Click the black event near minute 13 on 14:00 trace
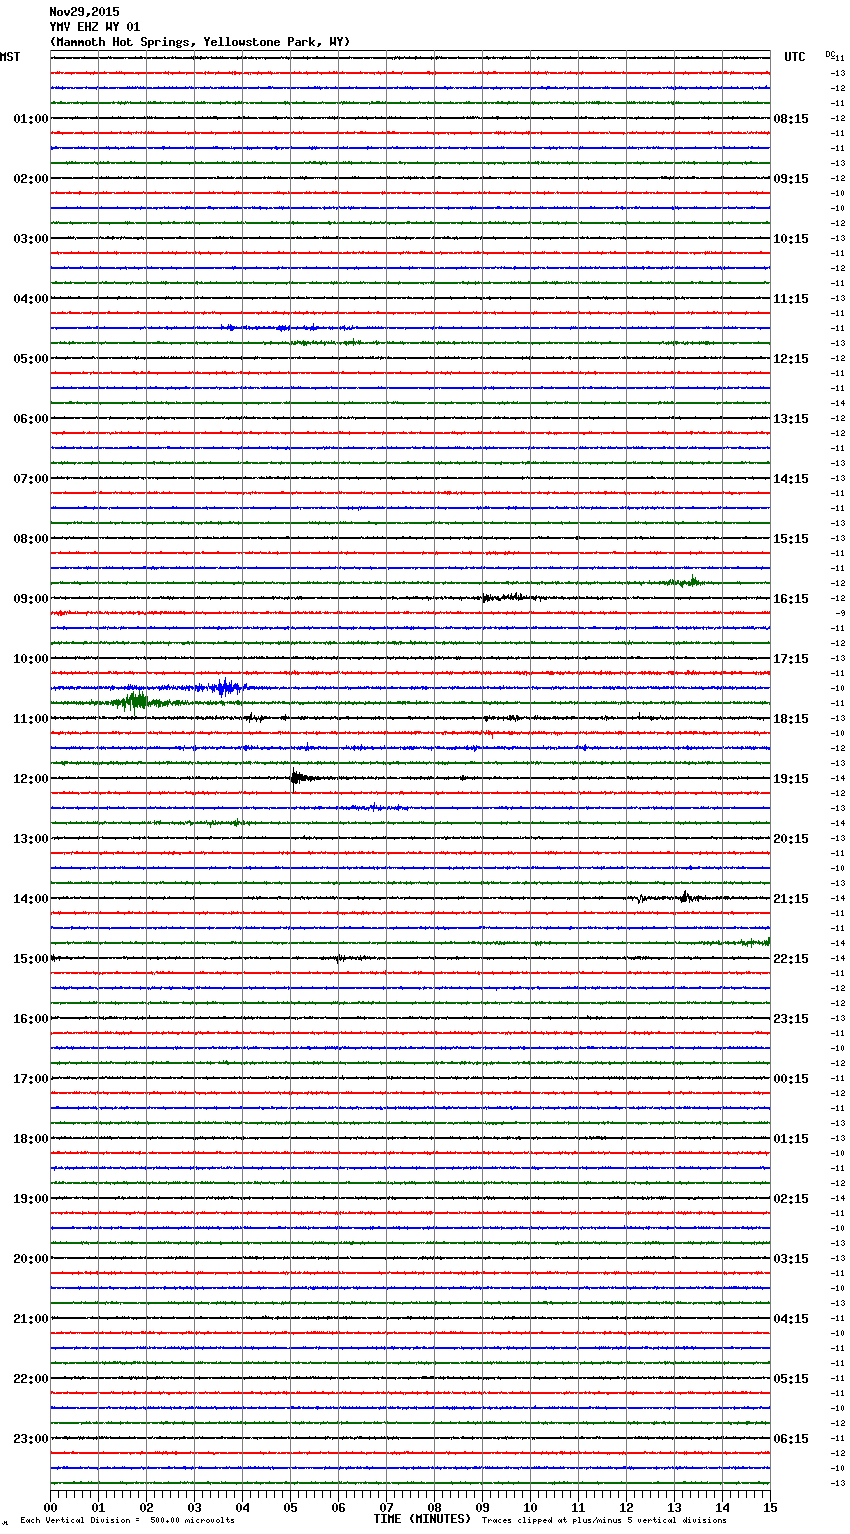Viewport: 850px width, 1534px height. pyautogui.click(x=685, y=897)
